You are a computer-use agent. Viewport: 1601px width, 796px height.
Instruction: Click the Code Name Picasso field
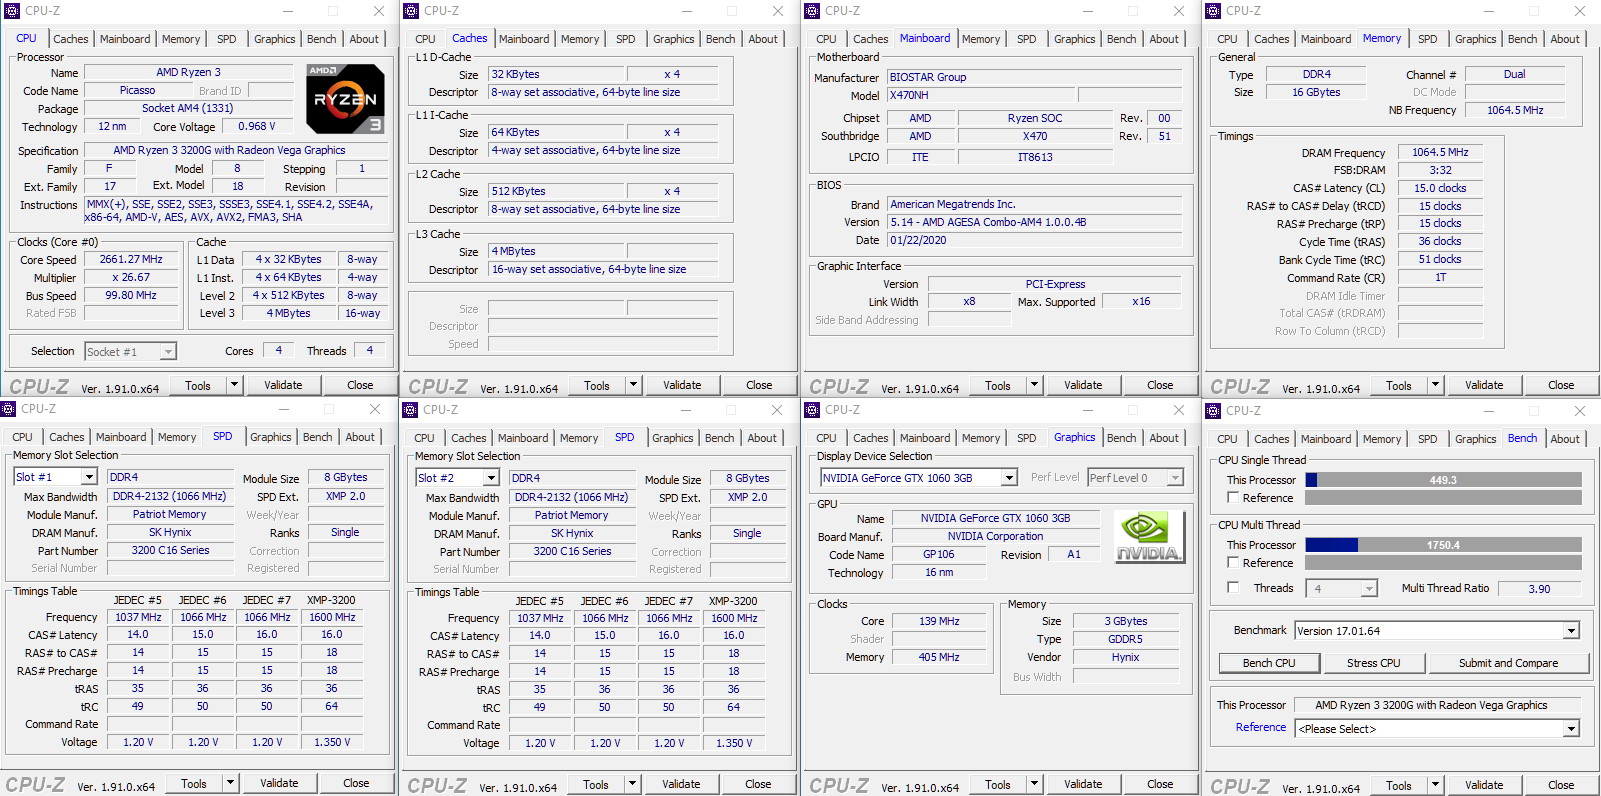(137, 90)
